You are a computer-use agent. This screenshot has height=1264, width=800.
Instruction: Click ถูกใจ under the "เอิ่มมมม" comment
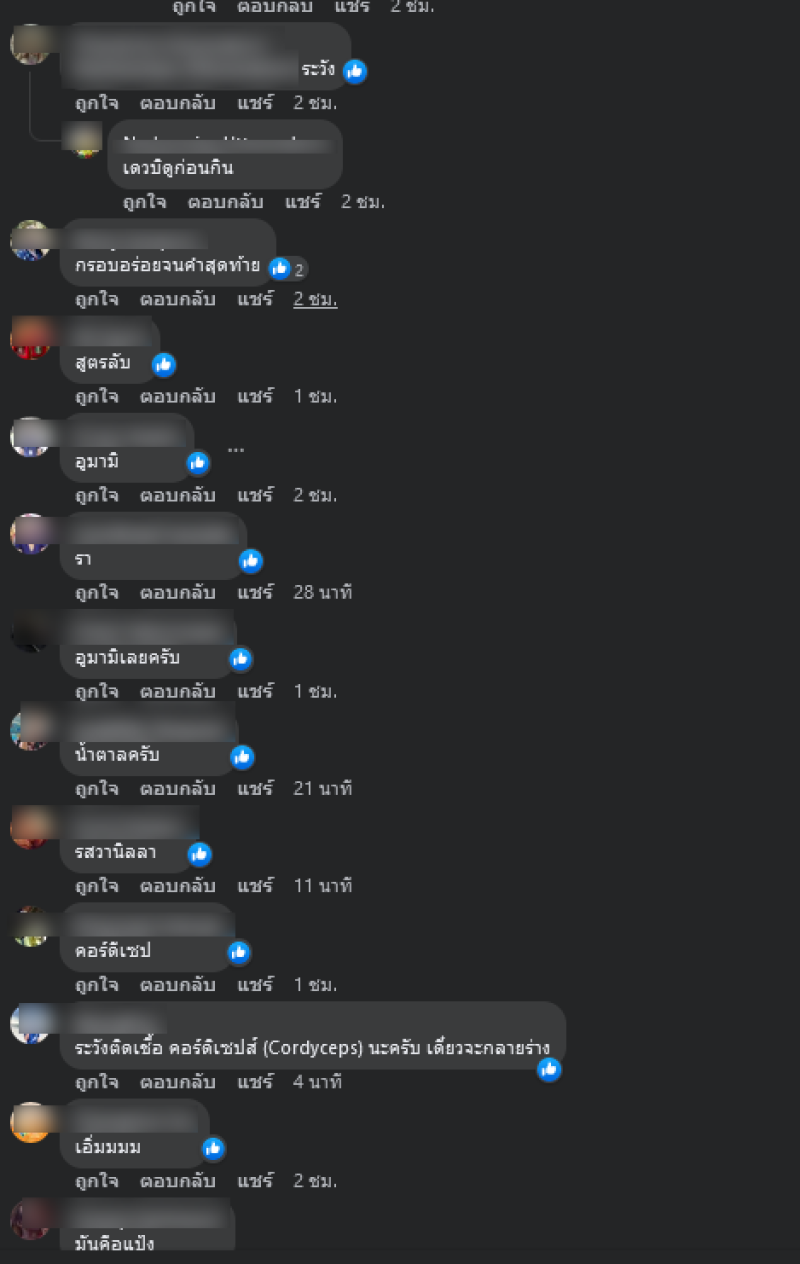click(97, 1180)
